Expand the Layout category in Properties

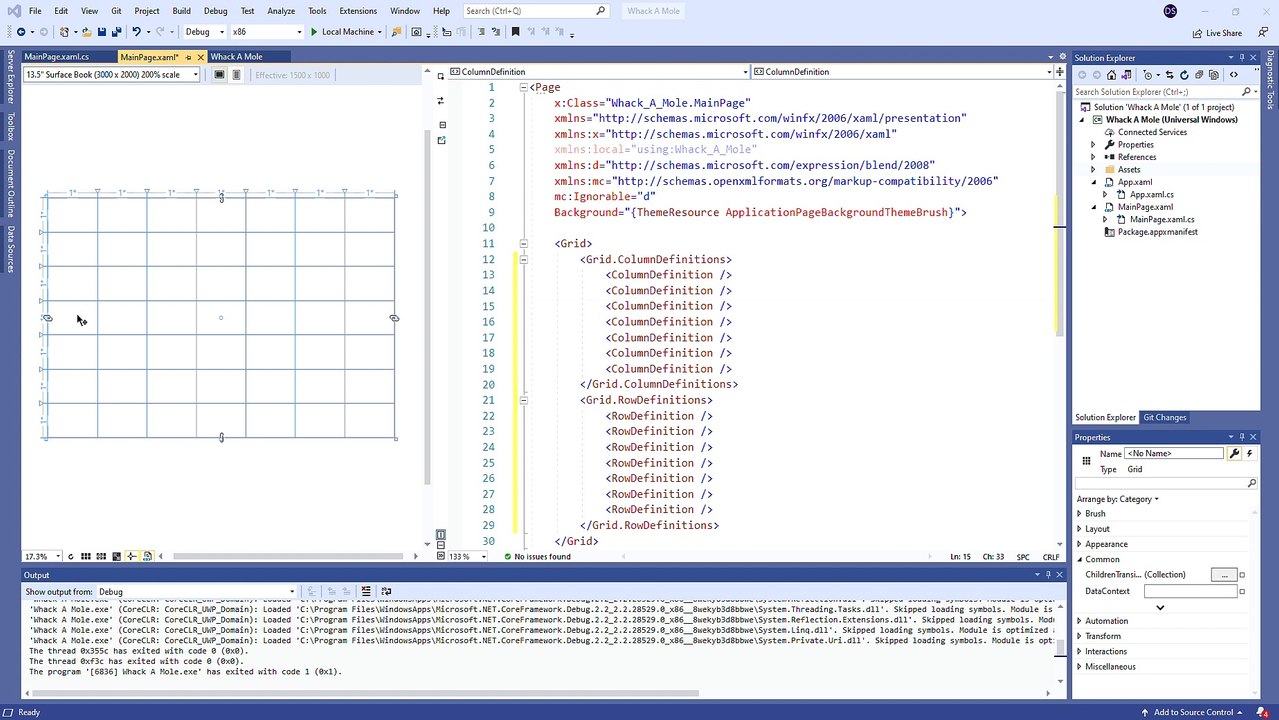coord(1079,528)
